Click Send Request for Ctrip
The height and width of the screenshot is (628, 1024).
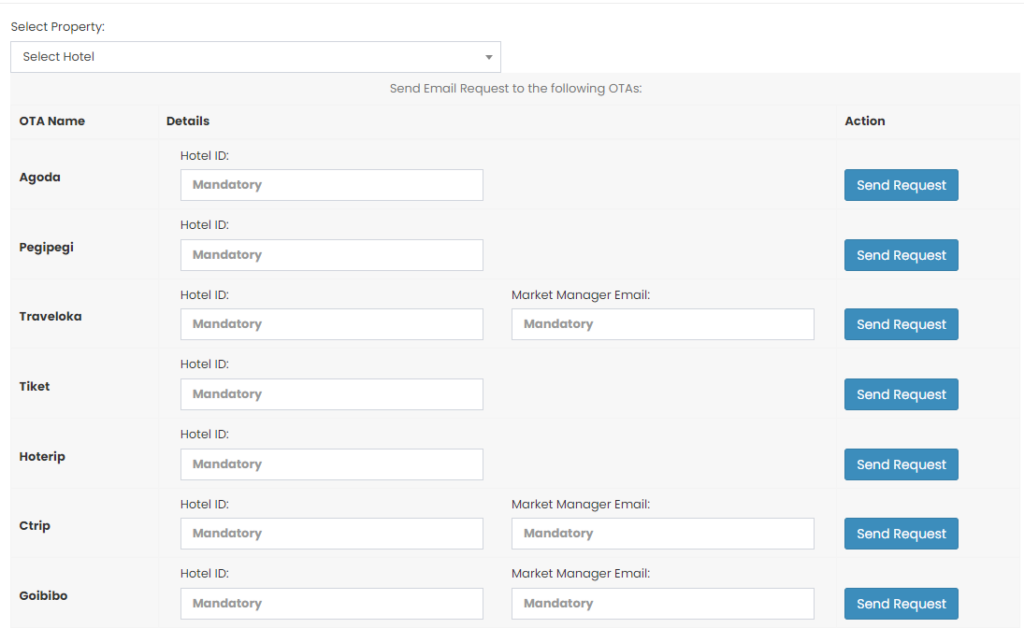901,534
